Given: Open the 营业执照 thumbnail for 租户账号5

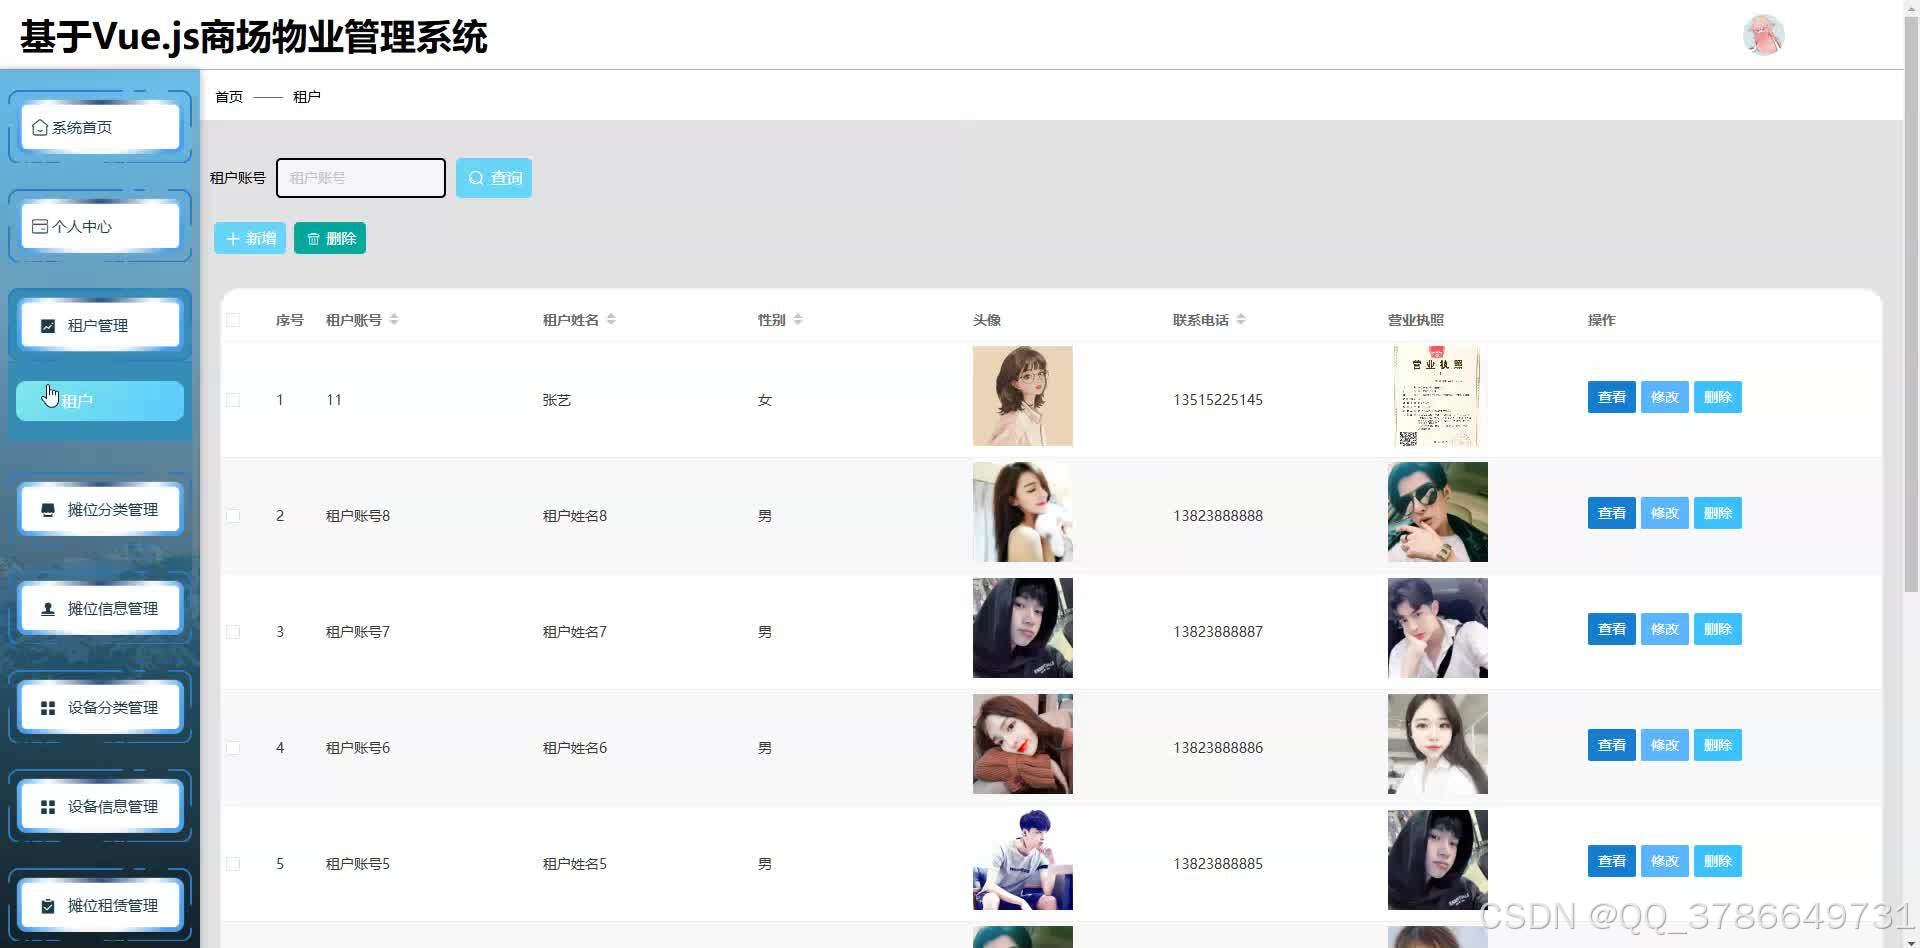Looking at the screenshot, I should (1438, 860).
